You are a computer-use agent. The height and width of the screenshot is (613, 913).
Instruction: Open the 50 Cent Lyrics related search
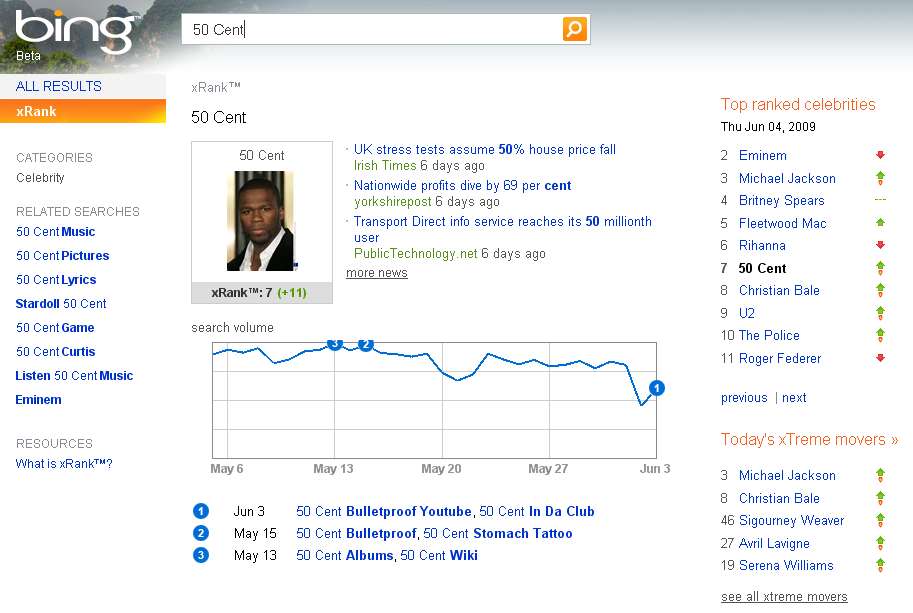point(56,280)
